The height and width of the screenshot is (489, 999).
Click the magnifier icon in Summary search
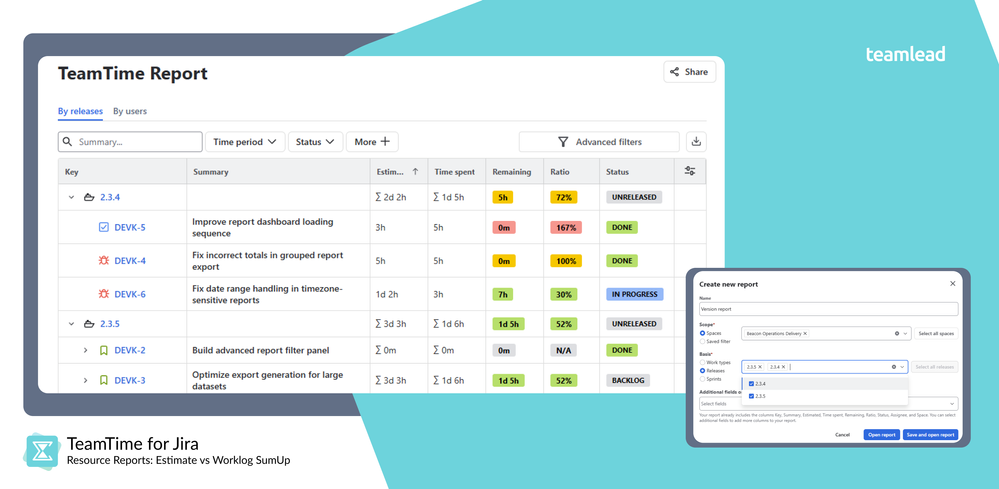[x=68, y=141]
